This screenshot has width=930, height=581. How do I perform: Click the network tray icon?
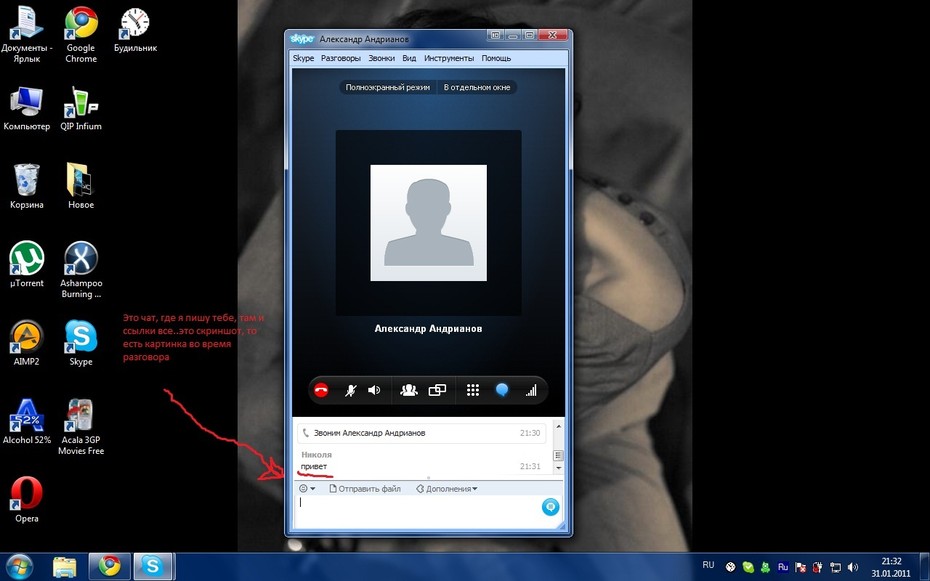[x=835, y=567]
